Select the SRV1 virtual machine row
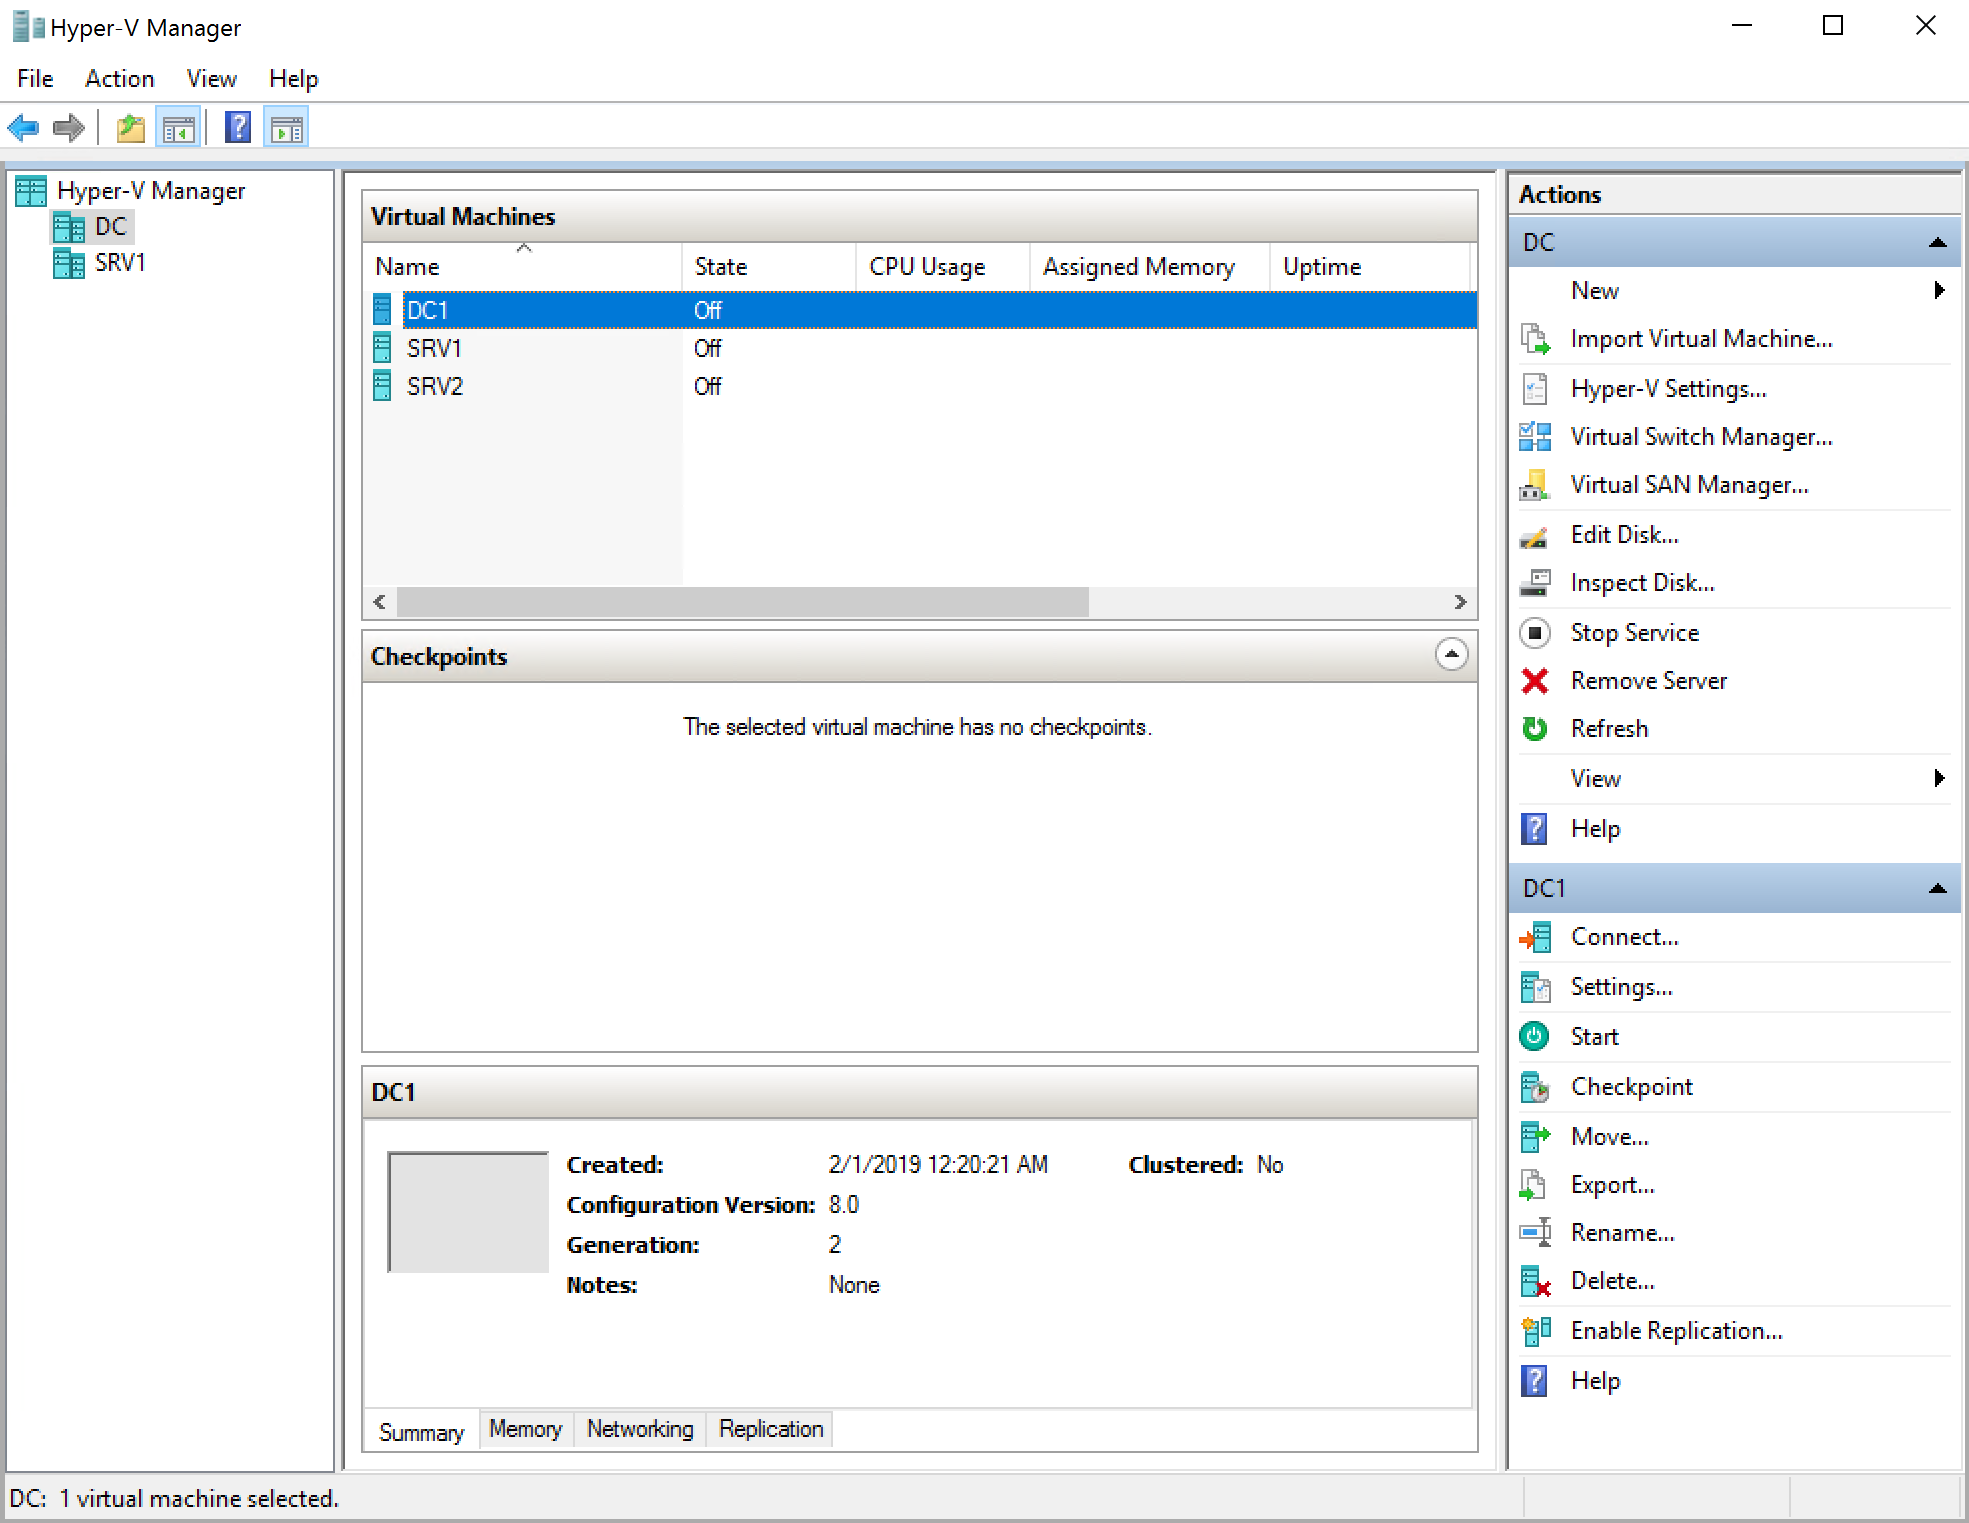Image resolution: width=1969 pixels, height=1523 pixels. point(920,348)
